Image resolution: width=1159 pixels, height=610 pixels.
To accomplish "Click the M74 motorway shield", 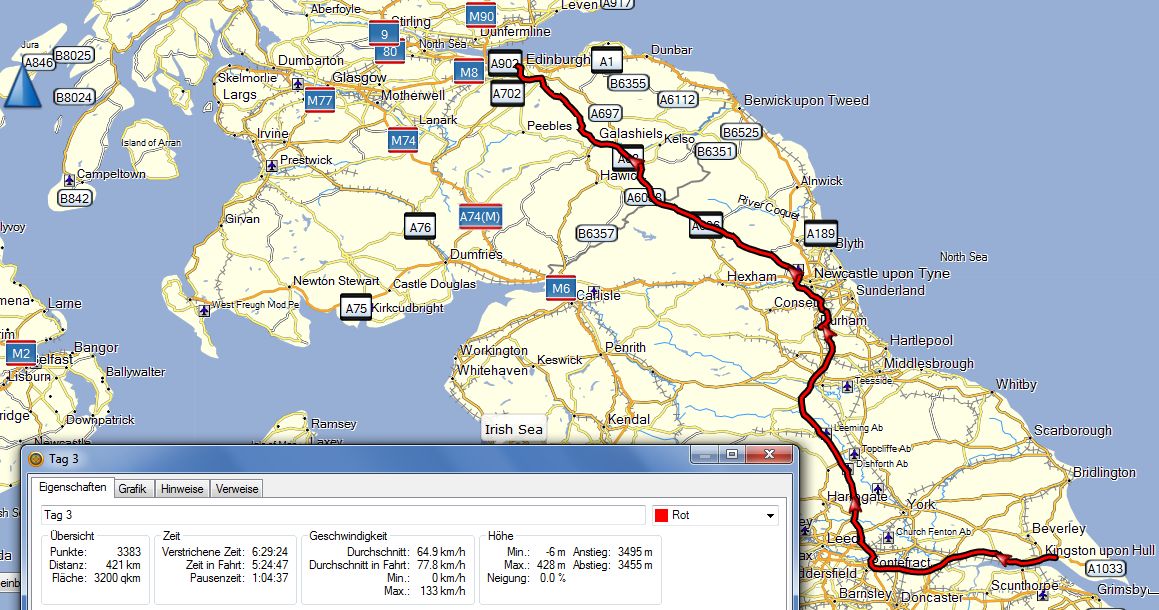I will 403,141.
